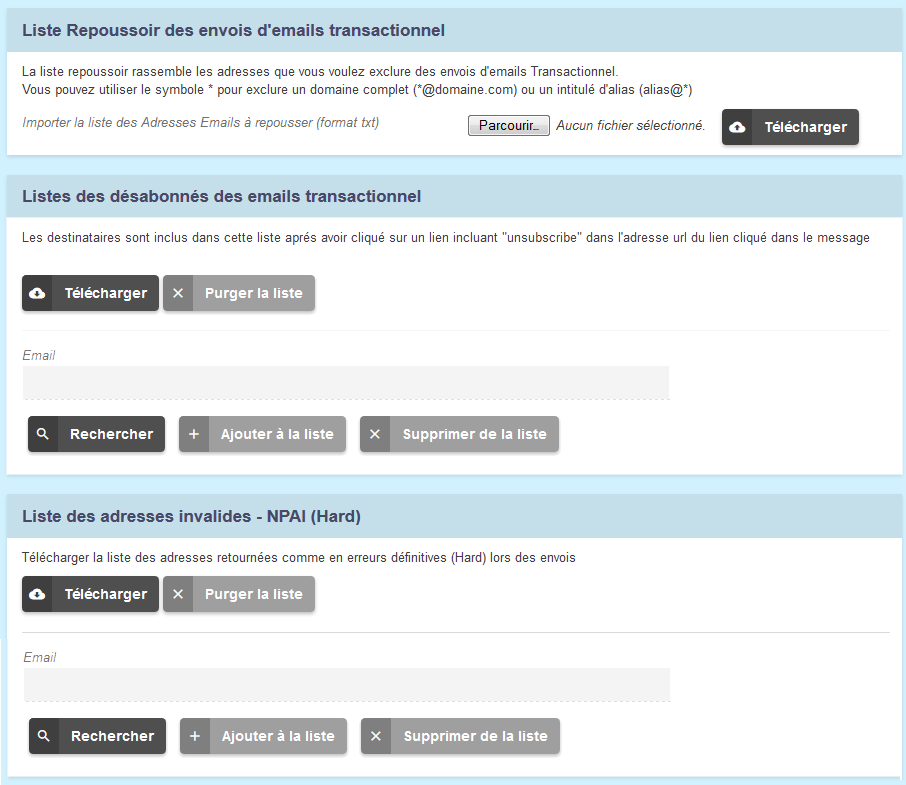Click the cloud download icon to download the repoussoir list
This screenshot has height=785, width=906.
click(x=738, y=127)
